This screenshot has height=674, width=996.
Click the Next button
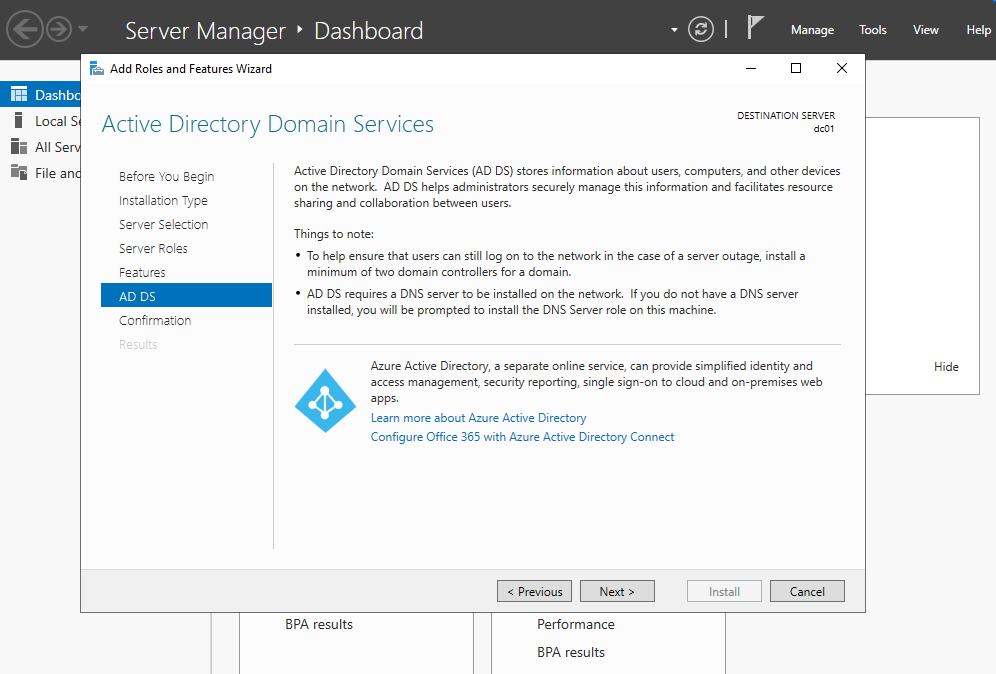[617, 591]
